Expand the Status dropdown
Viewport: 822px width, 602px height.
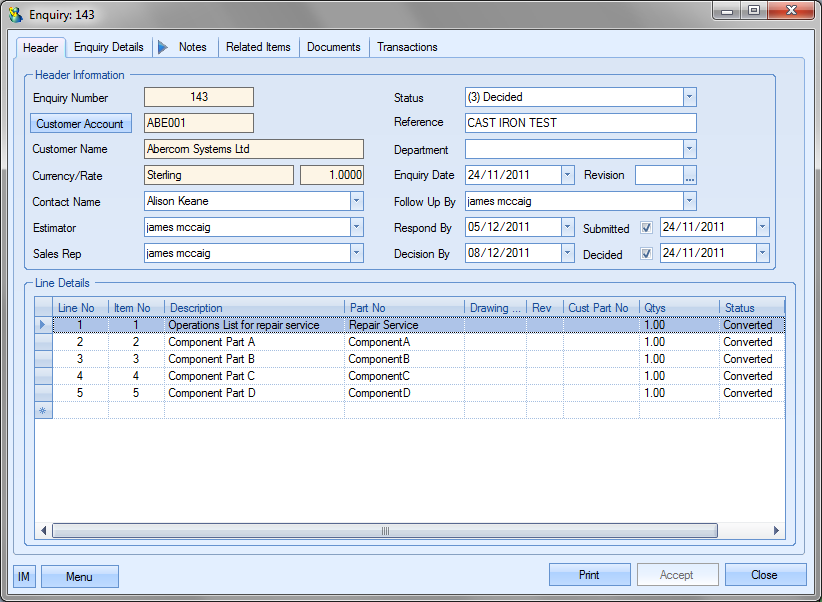[x=689, y=97]
